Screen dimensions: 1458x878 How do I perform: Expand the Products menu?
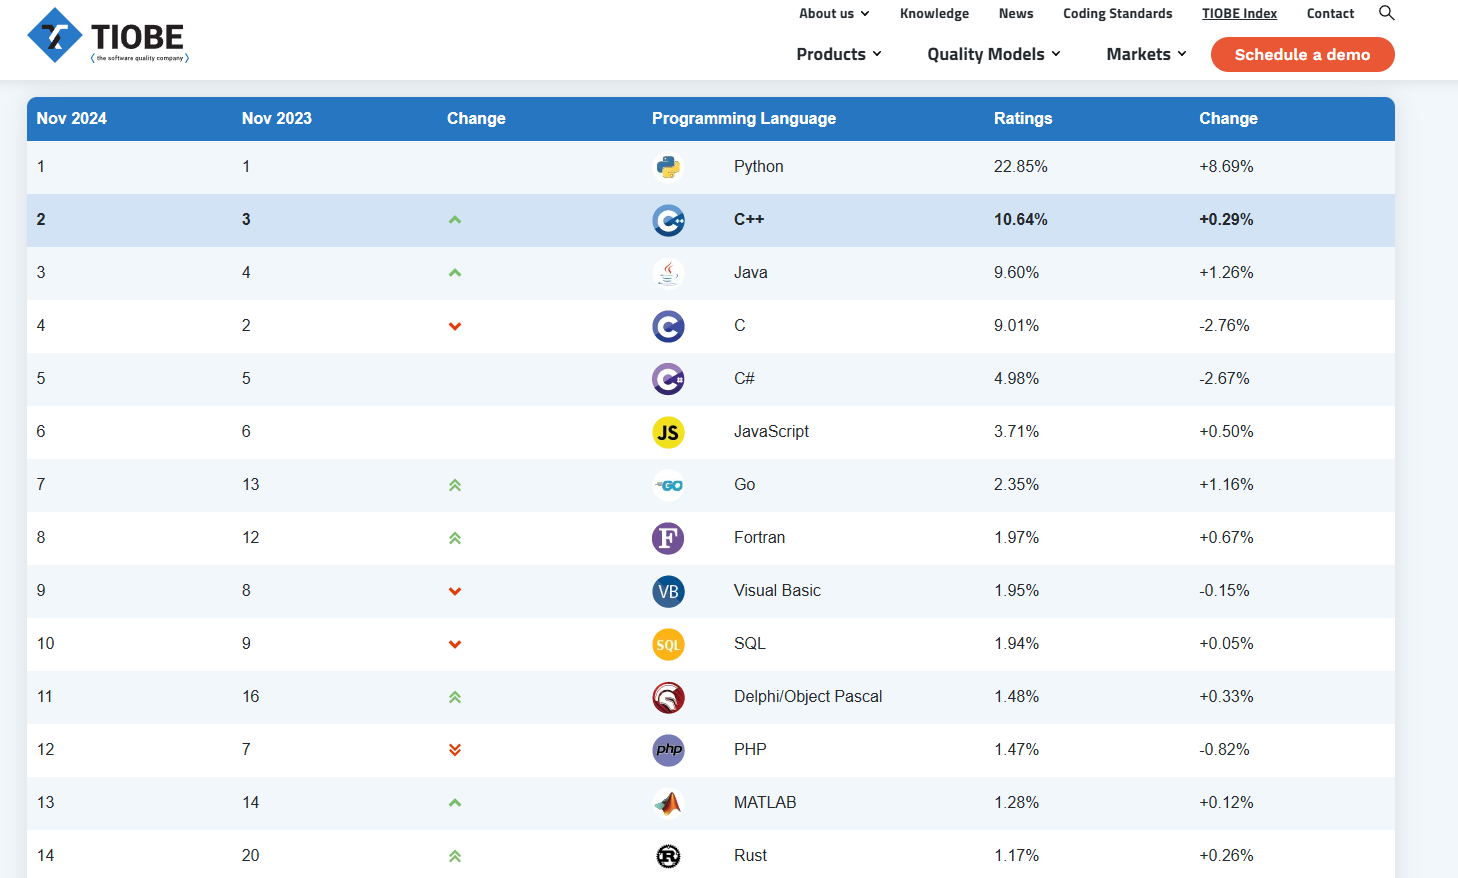click(839, 54)
